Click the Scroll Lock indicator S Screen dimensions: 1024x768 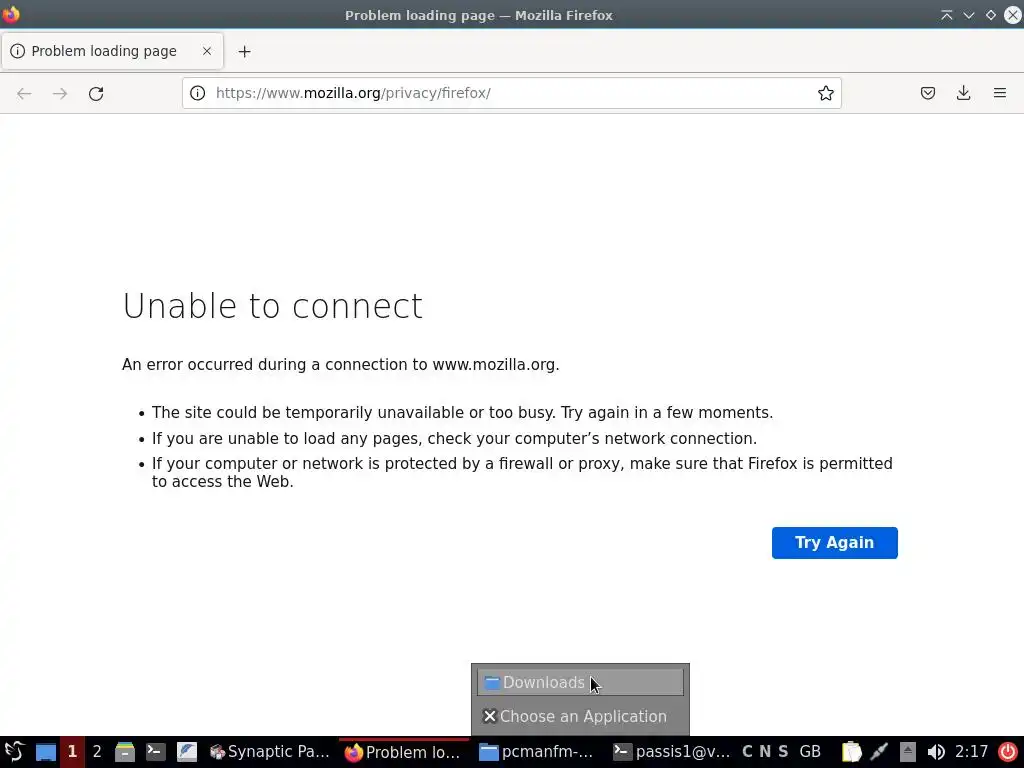(x=783, y=752)
